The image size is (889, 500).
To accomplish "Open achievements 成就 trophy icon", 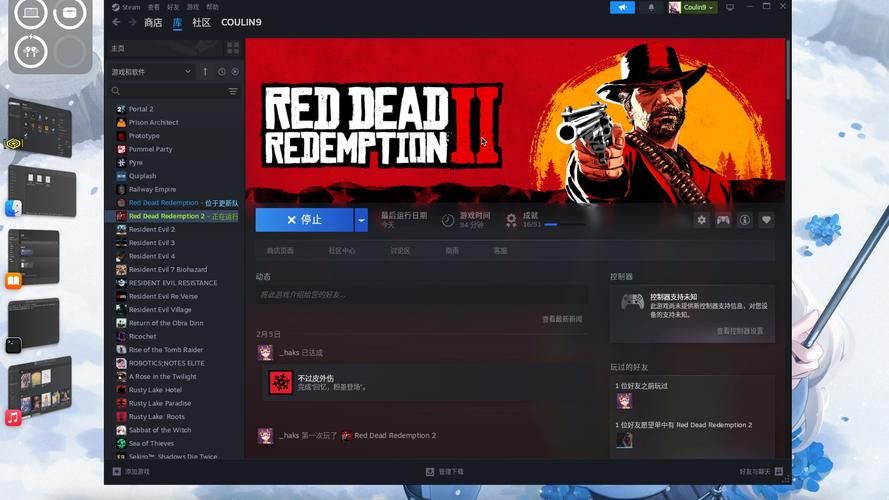I will point(511,220).
